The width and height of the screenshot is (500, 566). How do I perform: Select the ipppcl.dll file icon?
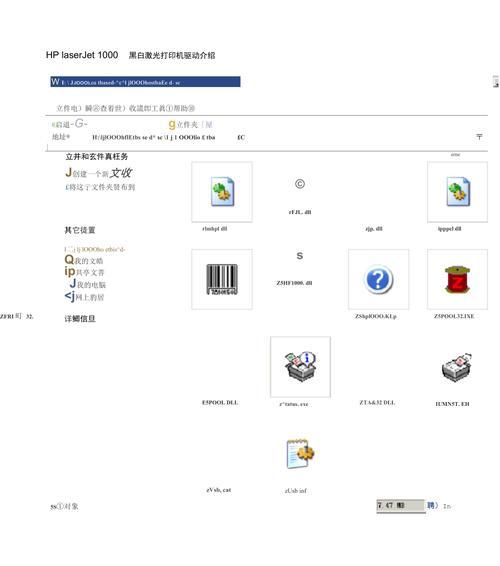[457, 192]
